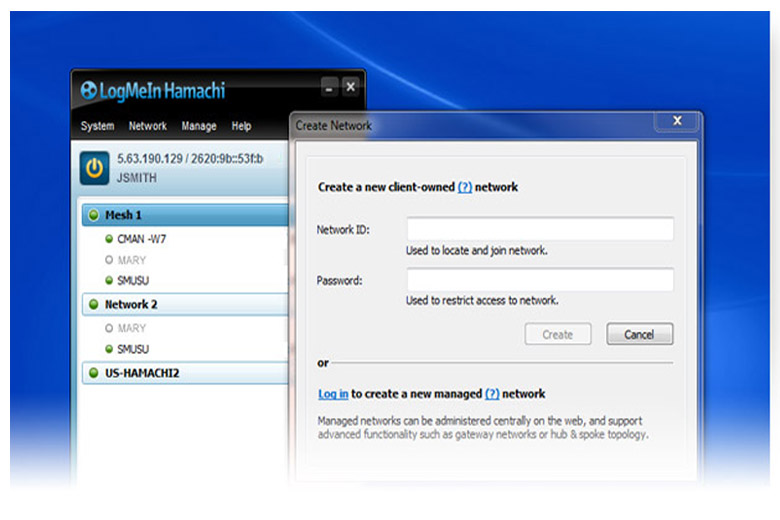
Task: Click the green status dot beside Network 2
Action: click(x=94, y=304)
